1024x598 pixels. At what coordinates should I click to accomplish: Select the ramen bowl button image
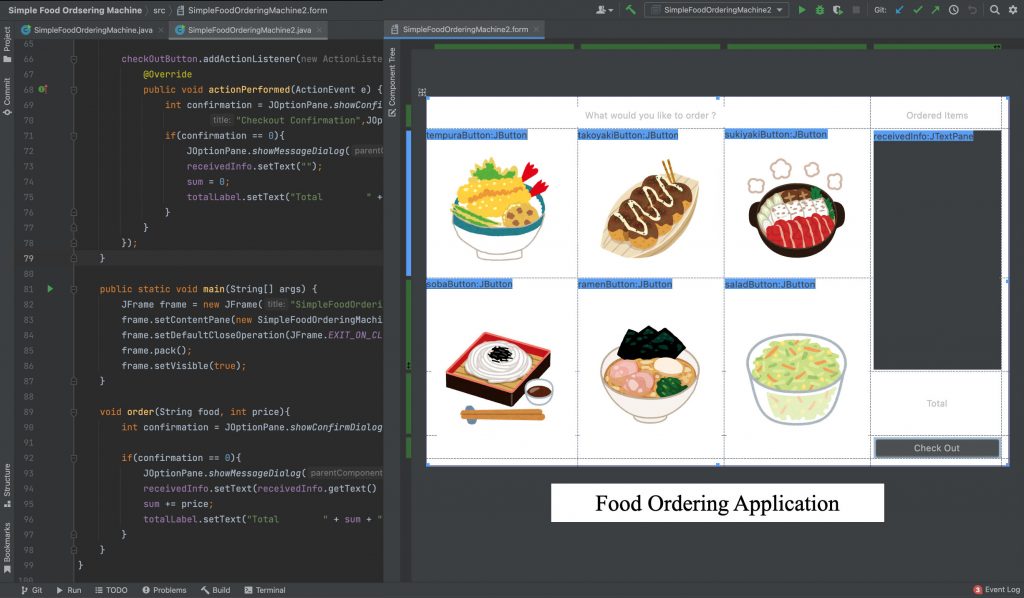(650, 375)
